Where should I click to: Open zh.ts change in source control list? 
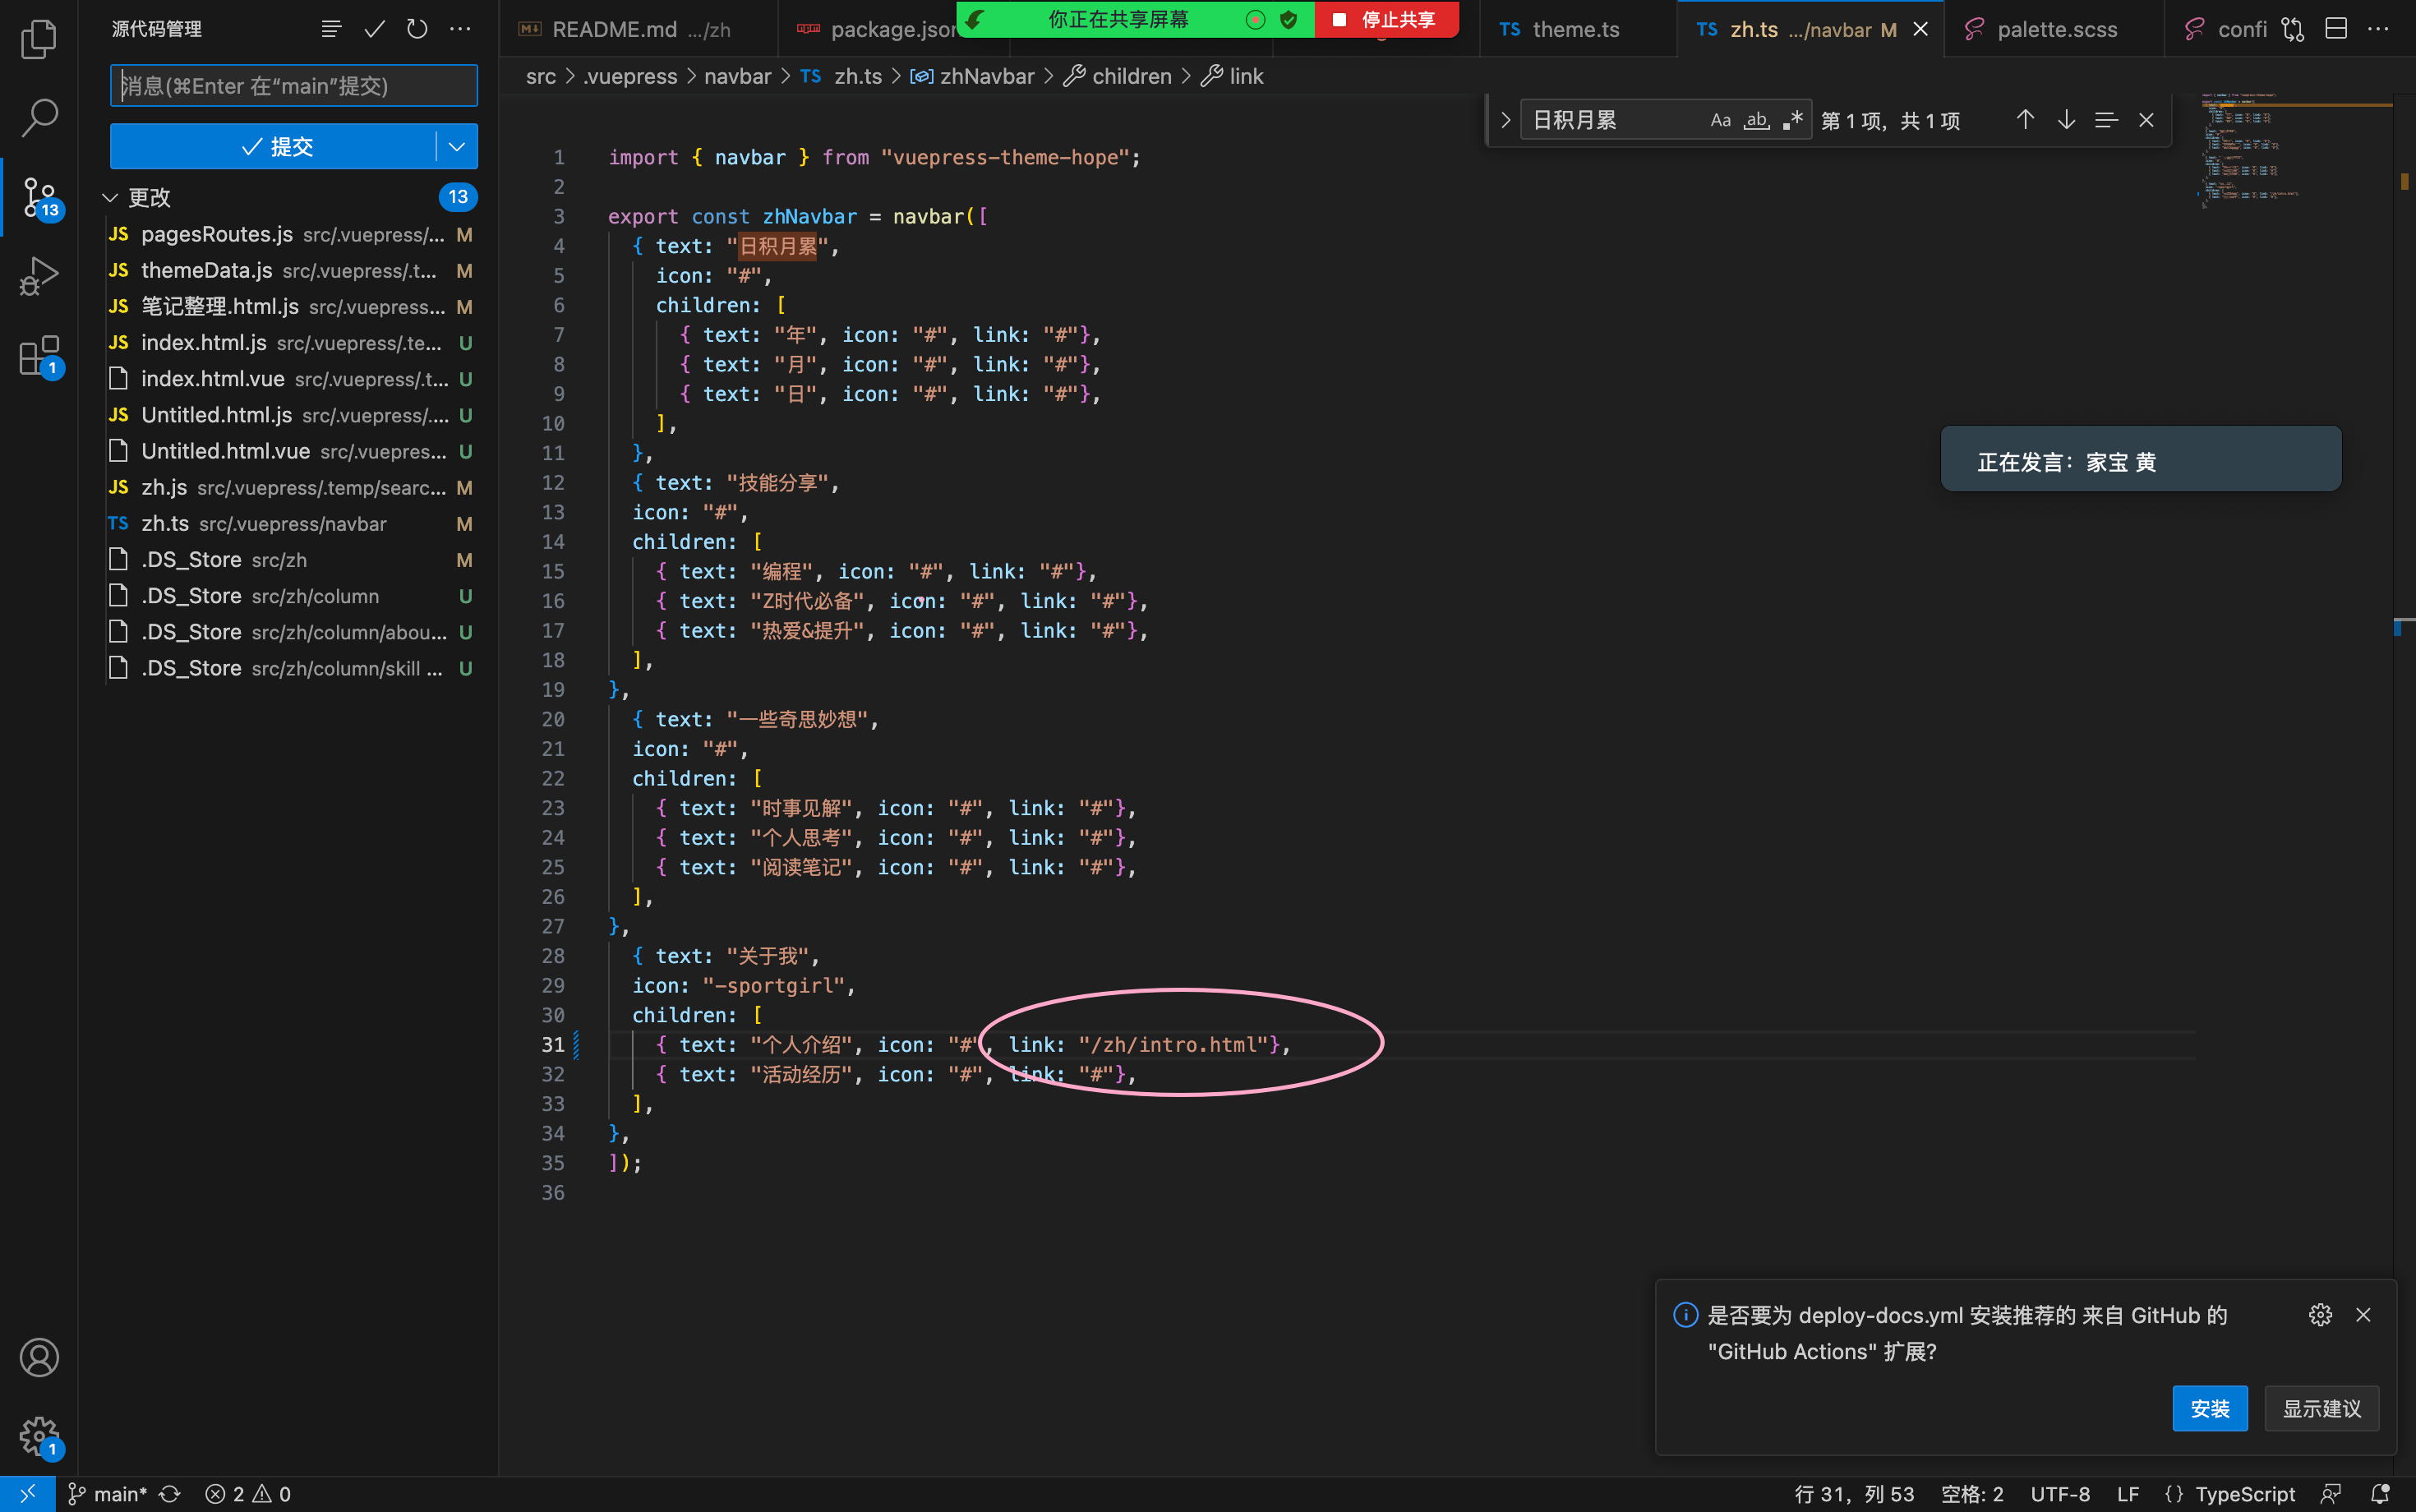[290, 523]
